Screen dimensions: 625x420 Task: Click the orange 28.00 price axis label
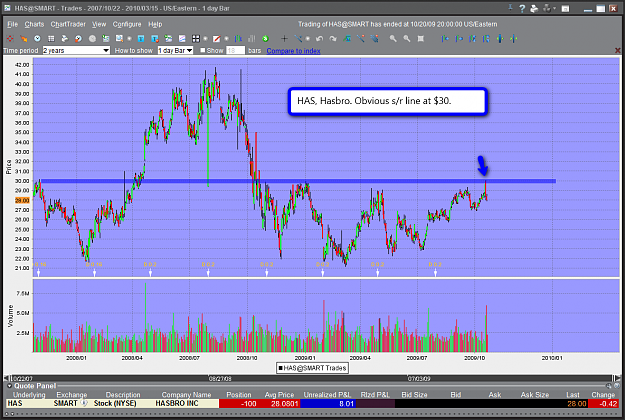tap(22, 200)
